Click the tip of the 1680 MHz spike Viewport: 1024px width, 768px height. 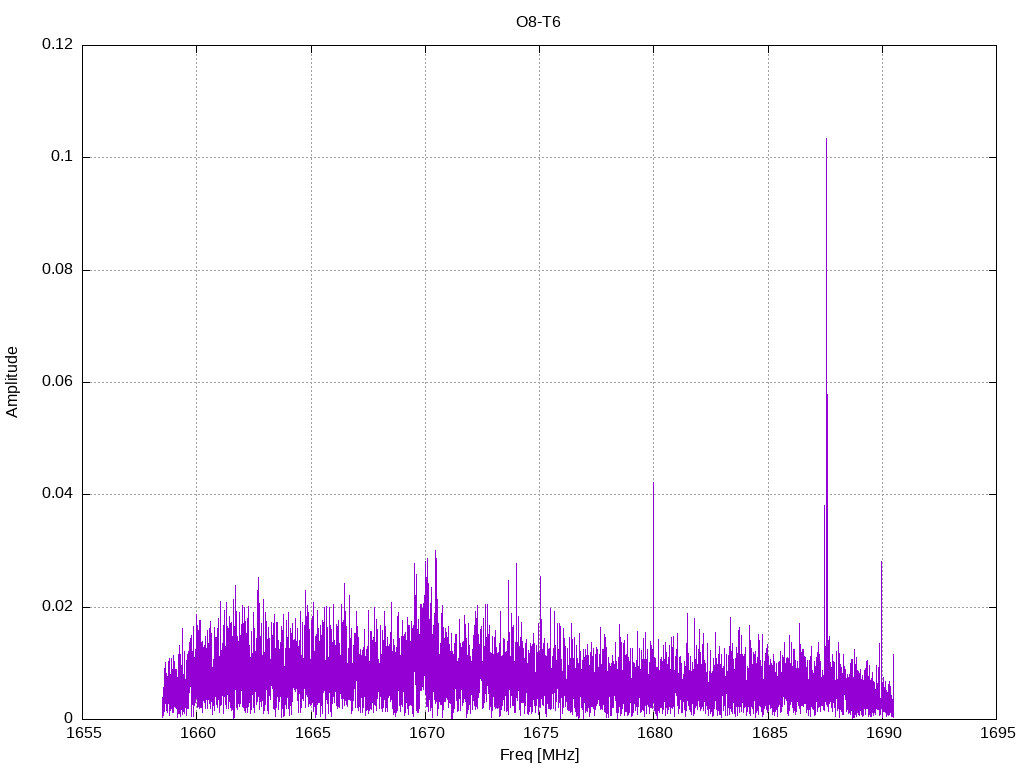[653, 482]
